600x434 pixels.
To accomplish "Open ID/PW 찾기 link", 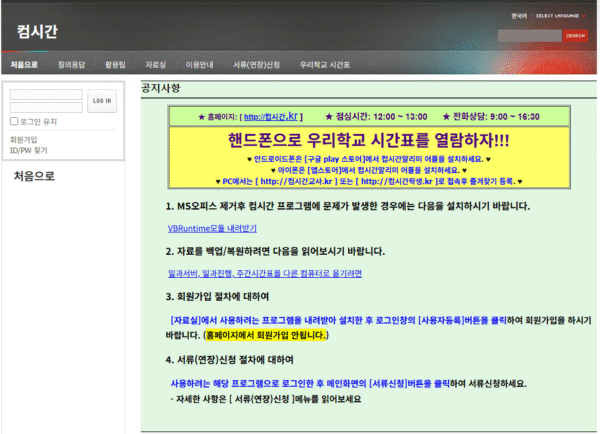I will pyautogui.click(x=29, y=150).
